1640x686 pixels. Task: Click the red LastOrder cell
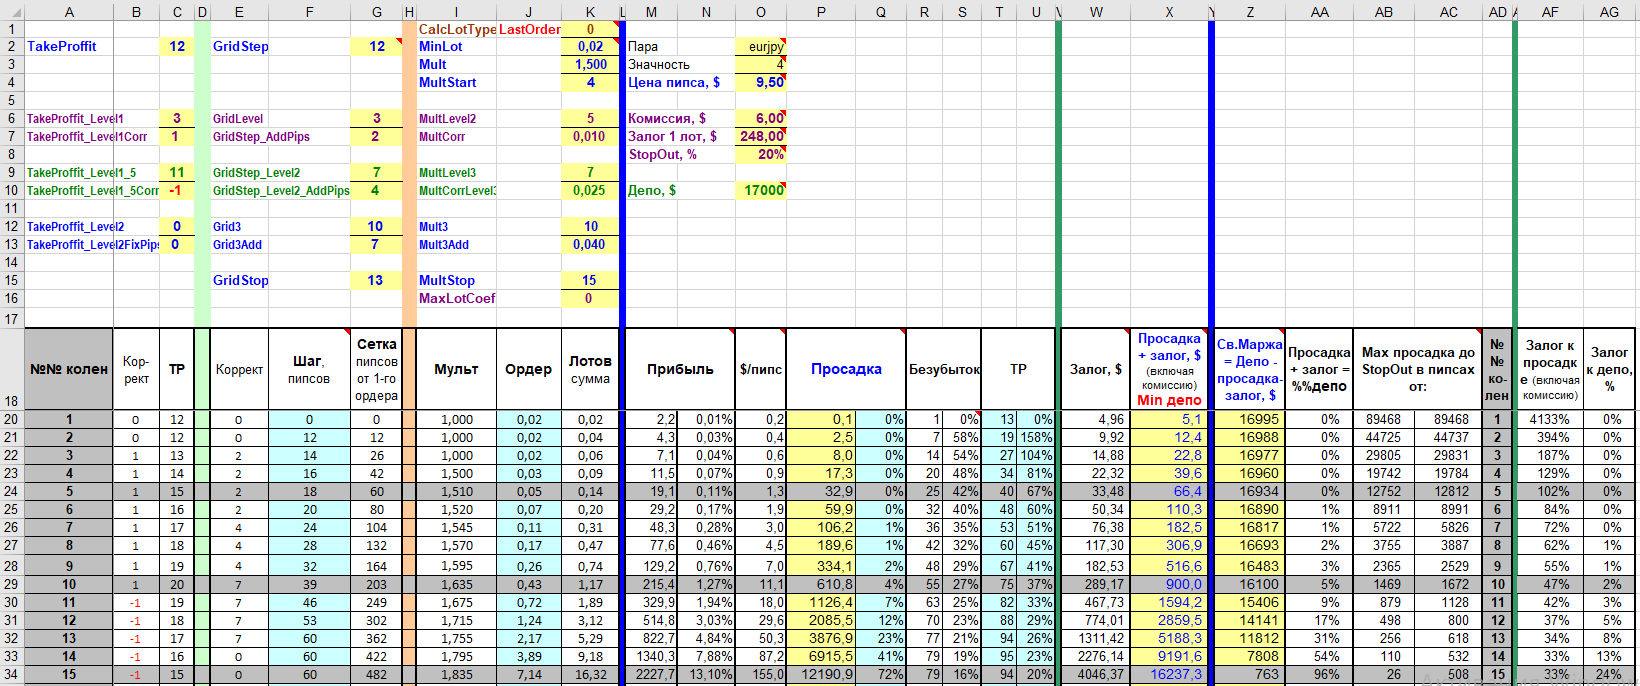tap(529, 29)
